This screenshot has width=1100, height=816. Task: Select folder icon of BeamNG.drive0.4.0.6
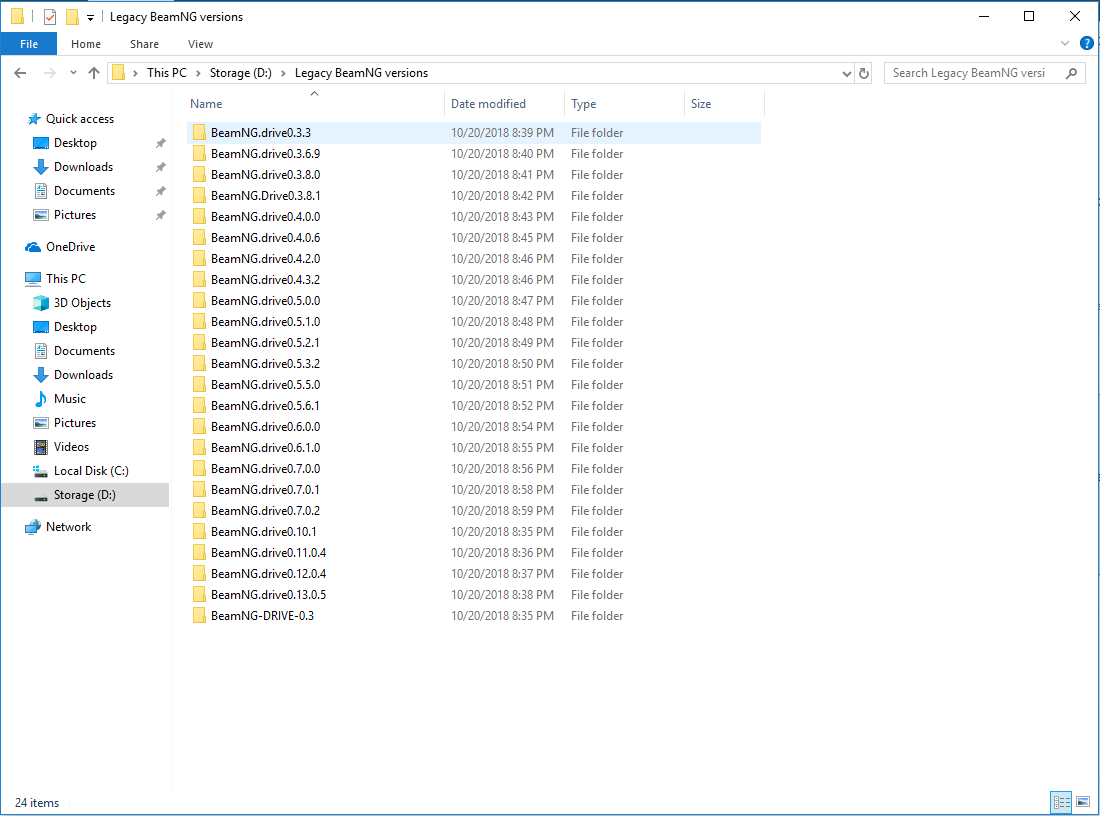(199, 238)
